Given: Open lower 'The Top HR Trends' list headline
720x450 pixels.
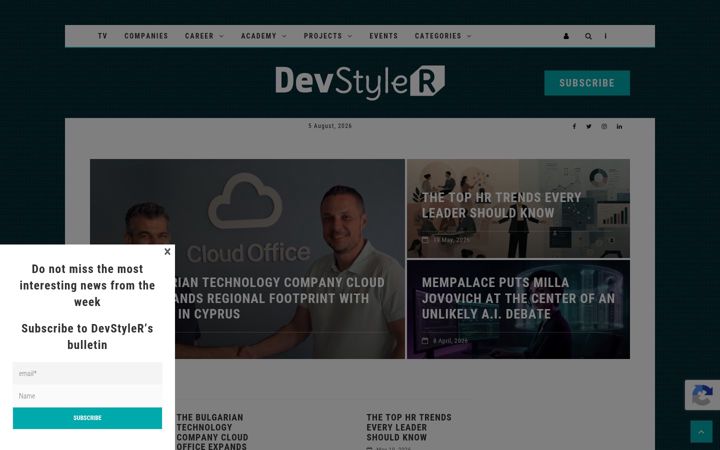Looking at the screenshot, I should 409,427.
